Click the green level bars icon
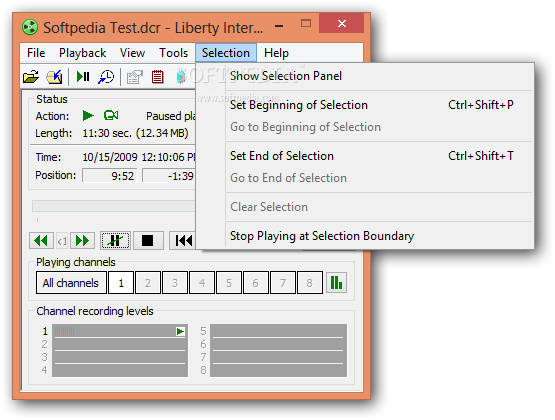This screenshot has height=420, width=555. (x=336, y=283)
